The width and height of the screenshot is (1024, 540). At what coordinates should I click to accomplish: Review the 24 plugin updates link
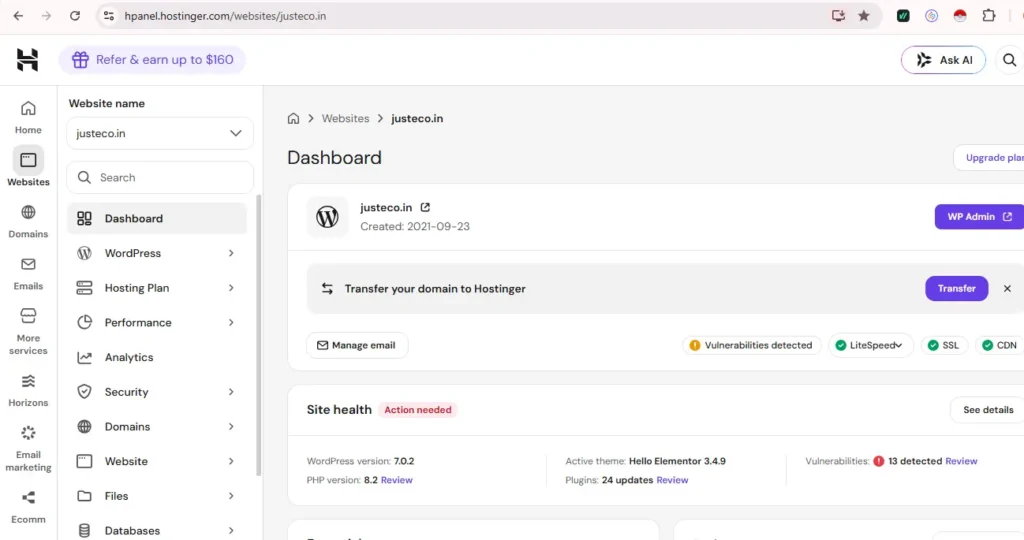pos(672,480)
